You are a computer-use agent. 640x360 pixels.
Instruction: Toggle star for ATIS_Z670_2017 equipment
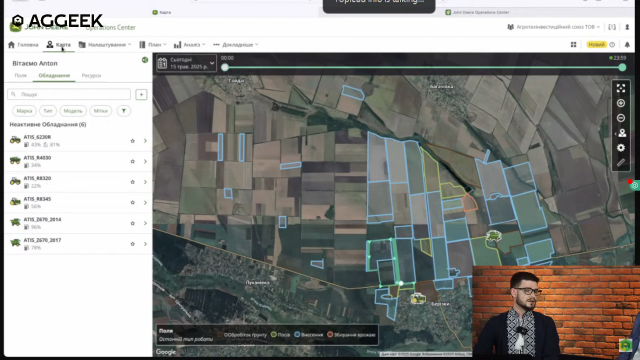132,244
